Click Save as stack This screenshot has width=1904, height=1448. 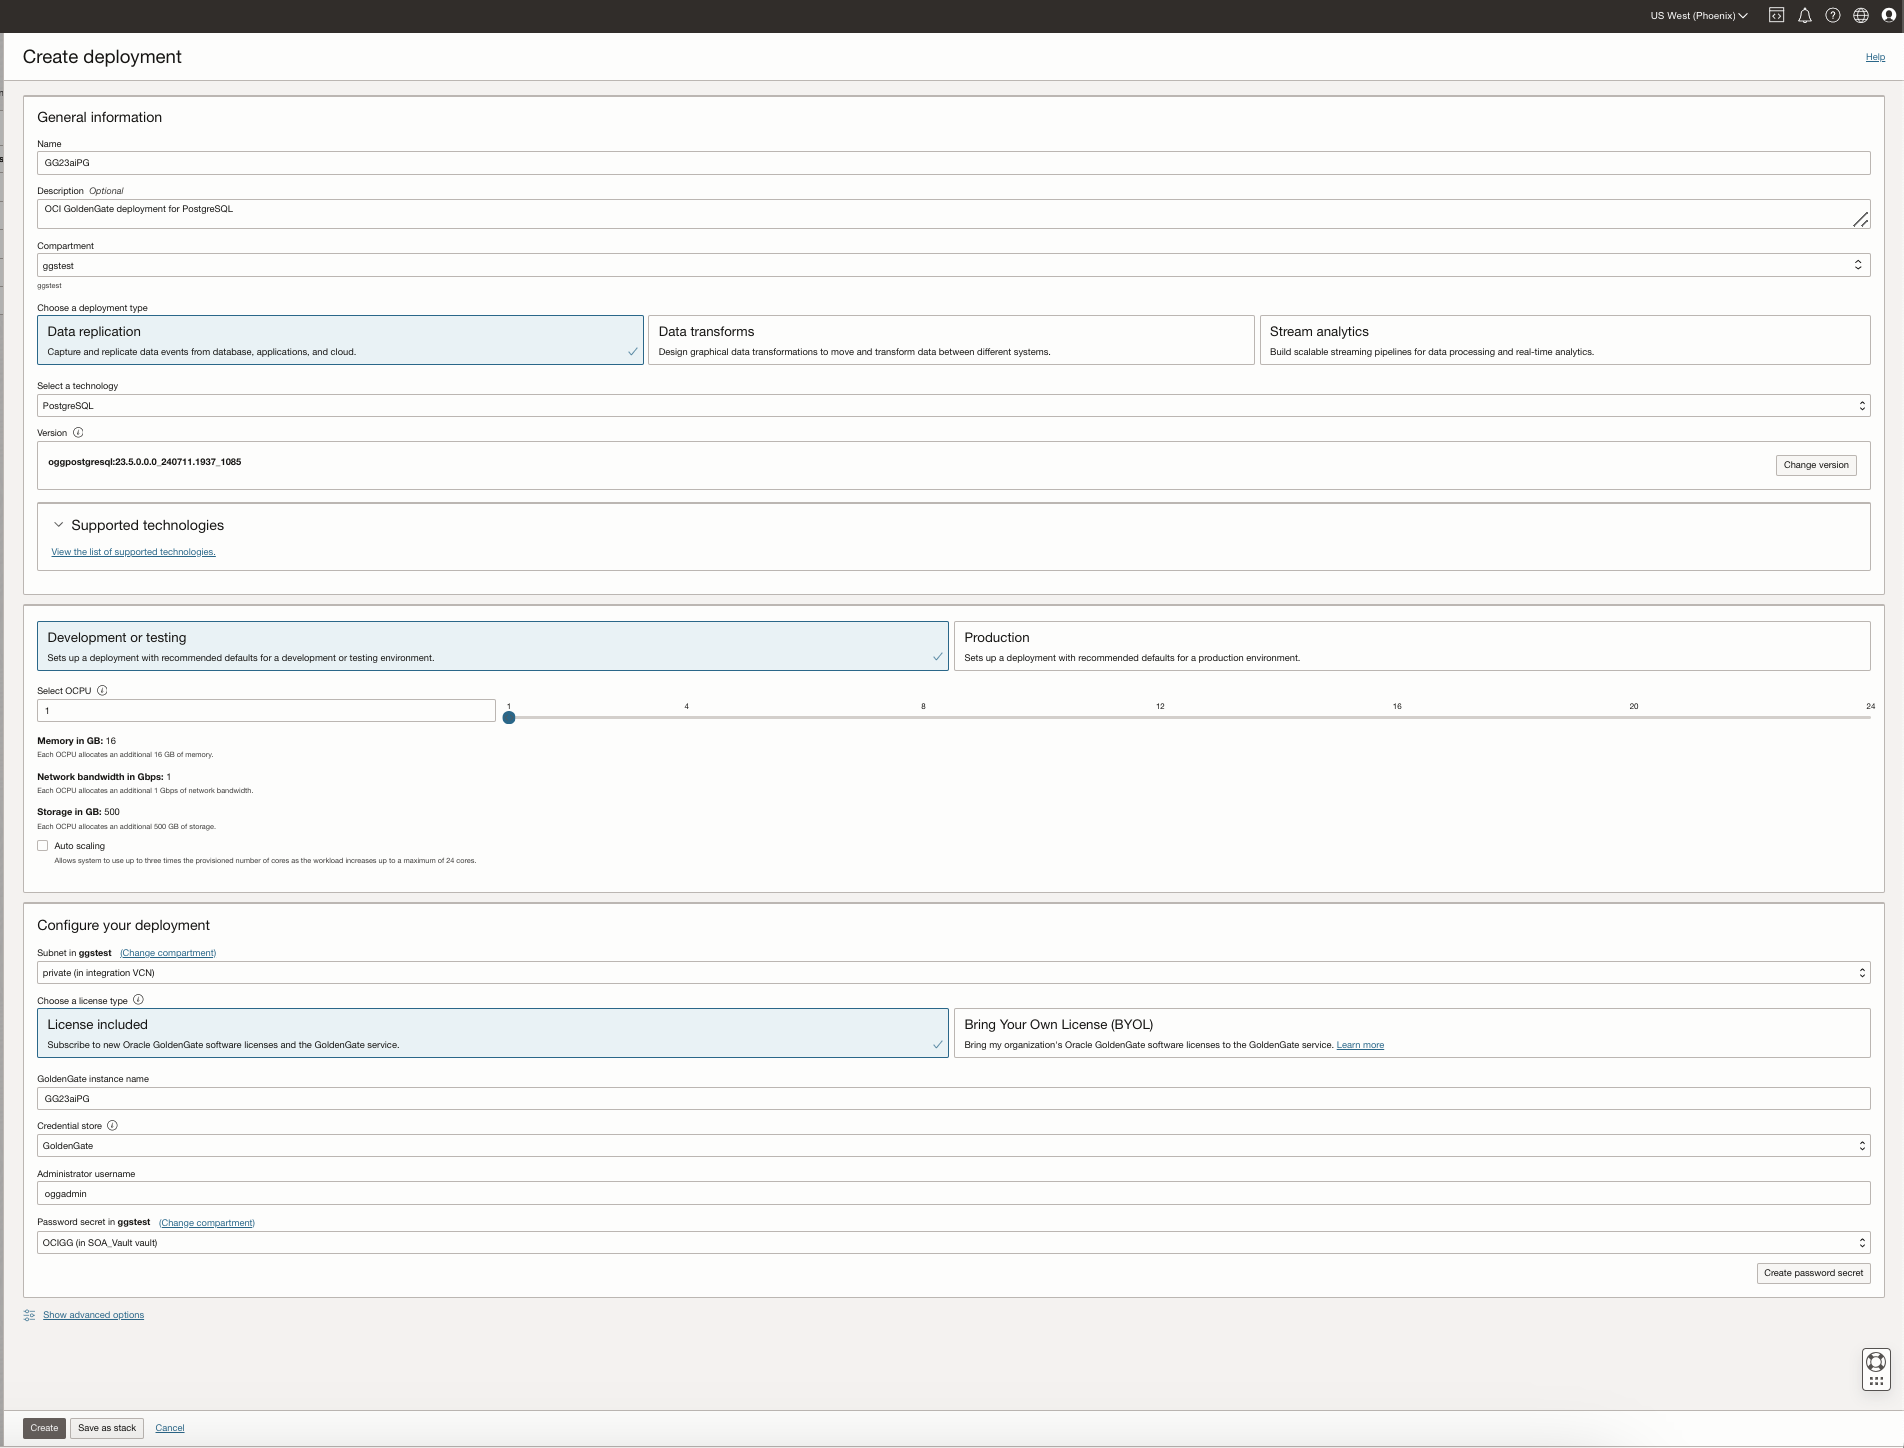point(107,1428)
